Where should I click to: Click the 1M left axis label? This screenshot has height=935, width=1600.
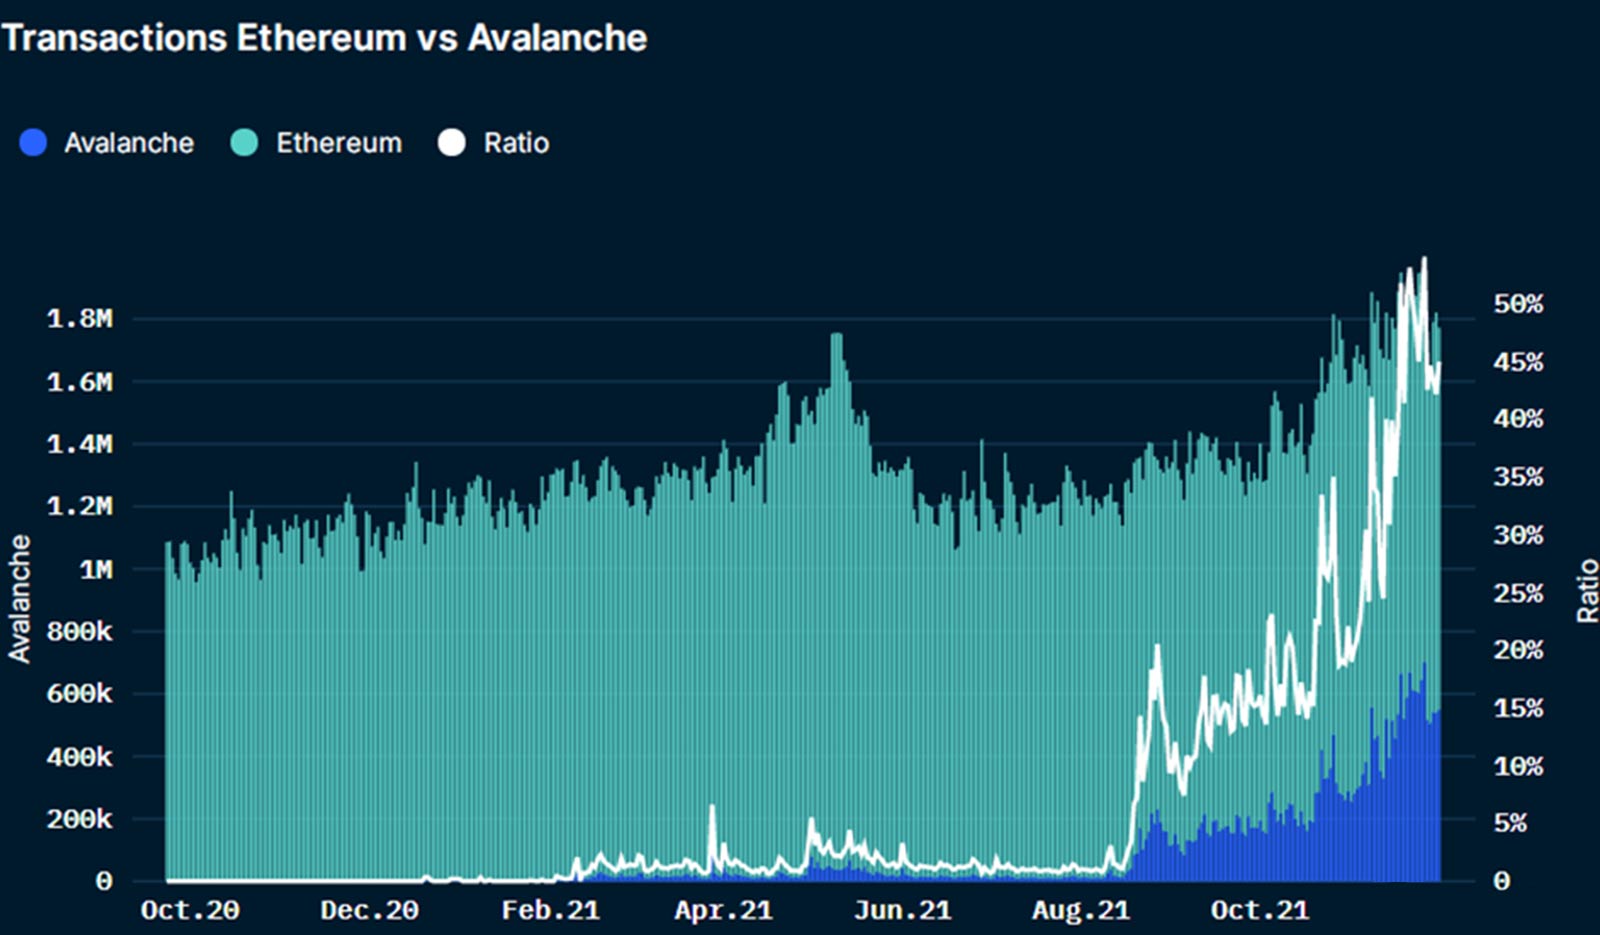96,569
